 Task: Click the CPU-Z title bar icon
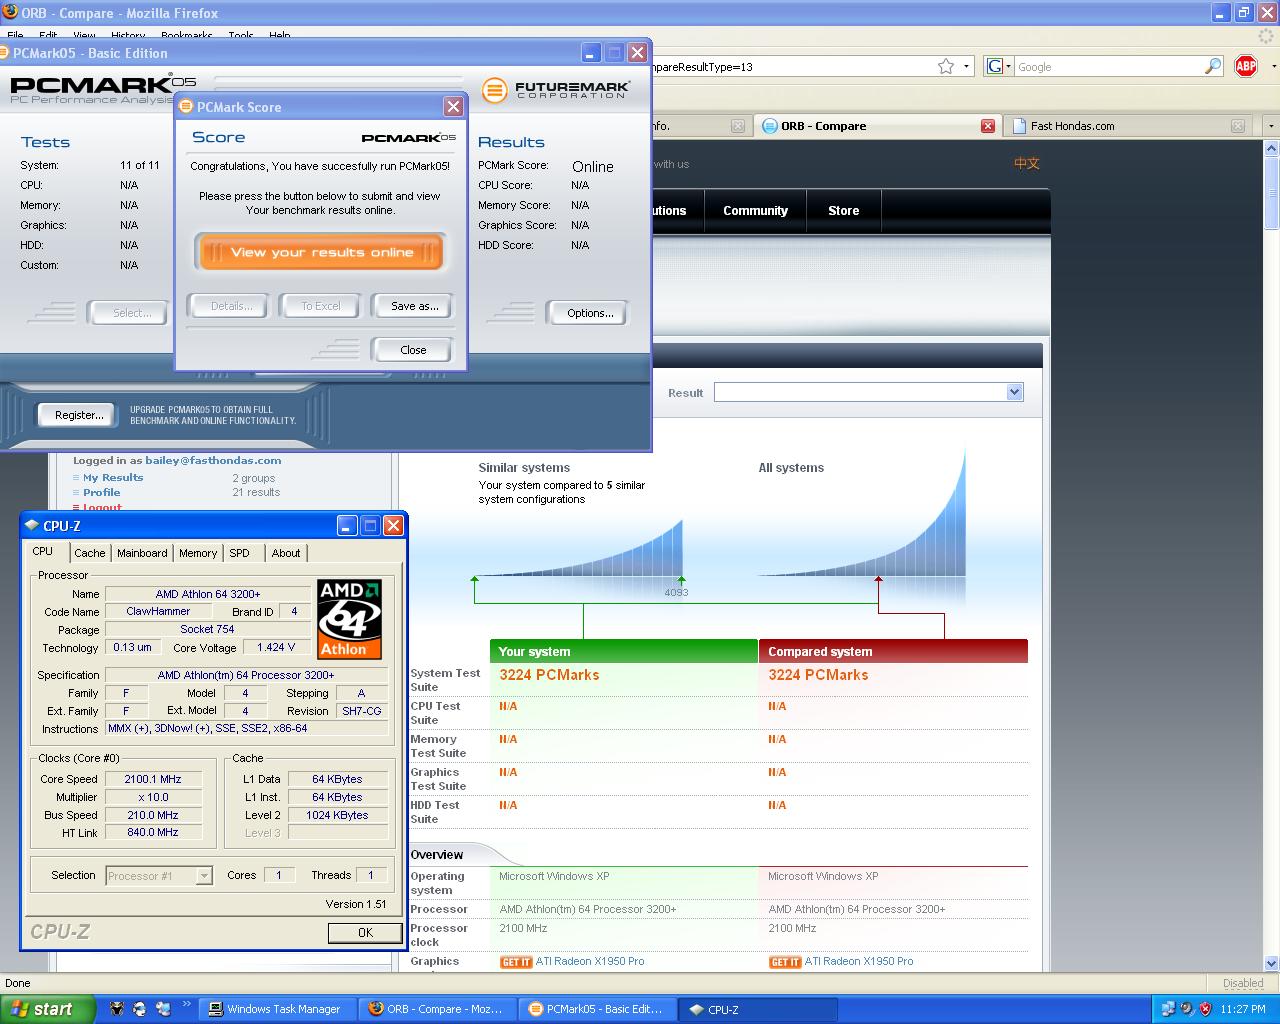click(x=33, y=525)
